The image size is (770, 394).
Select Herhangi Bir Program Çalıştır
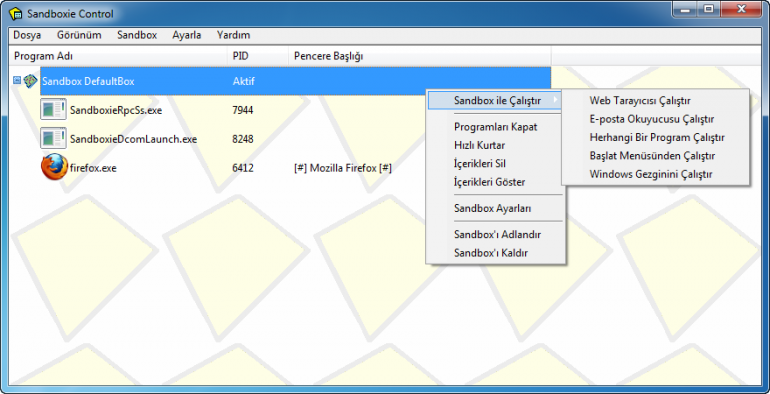point(656,138)
